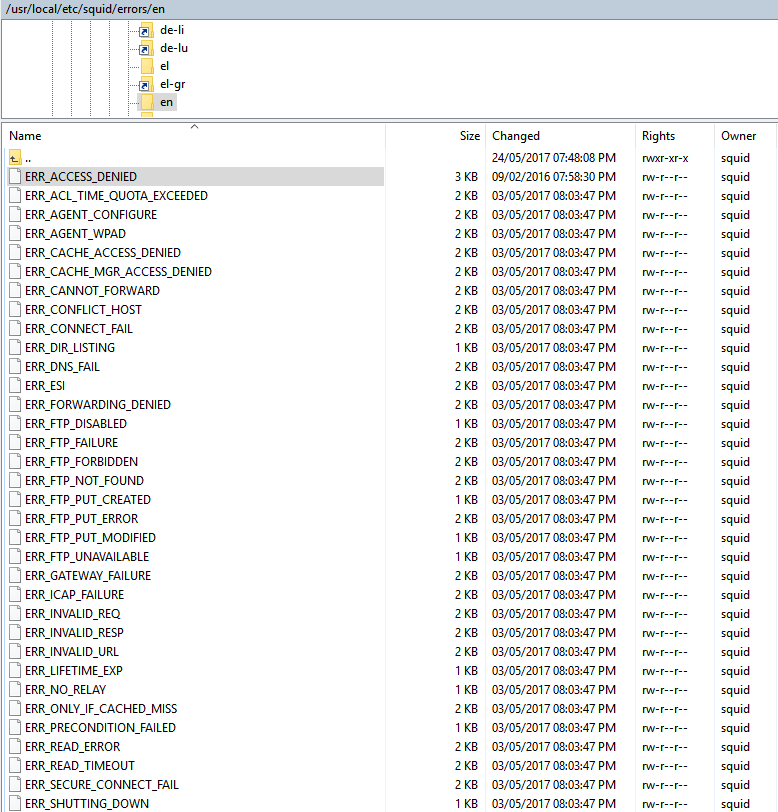Select ERR_SHUTTING_DOWN file name
Viewport: 778px width, 812px height.
click(87, 804)
